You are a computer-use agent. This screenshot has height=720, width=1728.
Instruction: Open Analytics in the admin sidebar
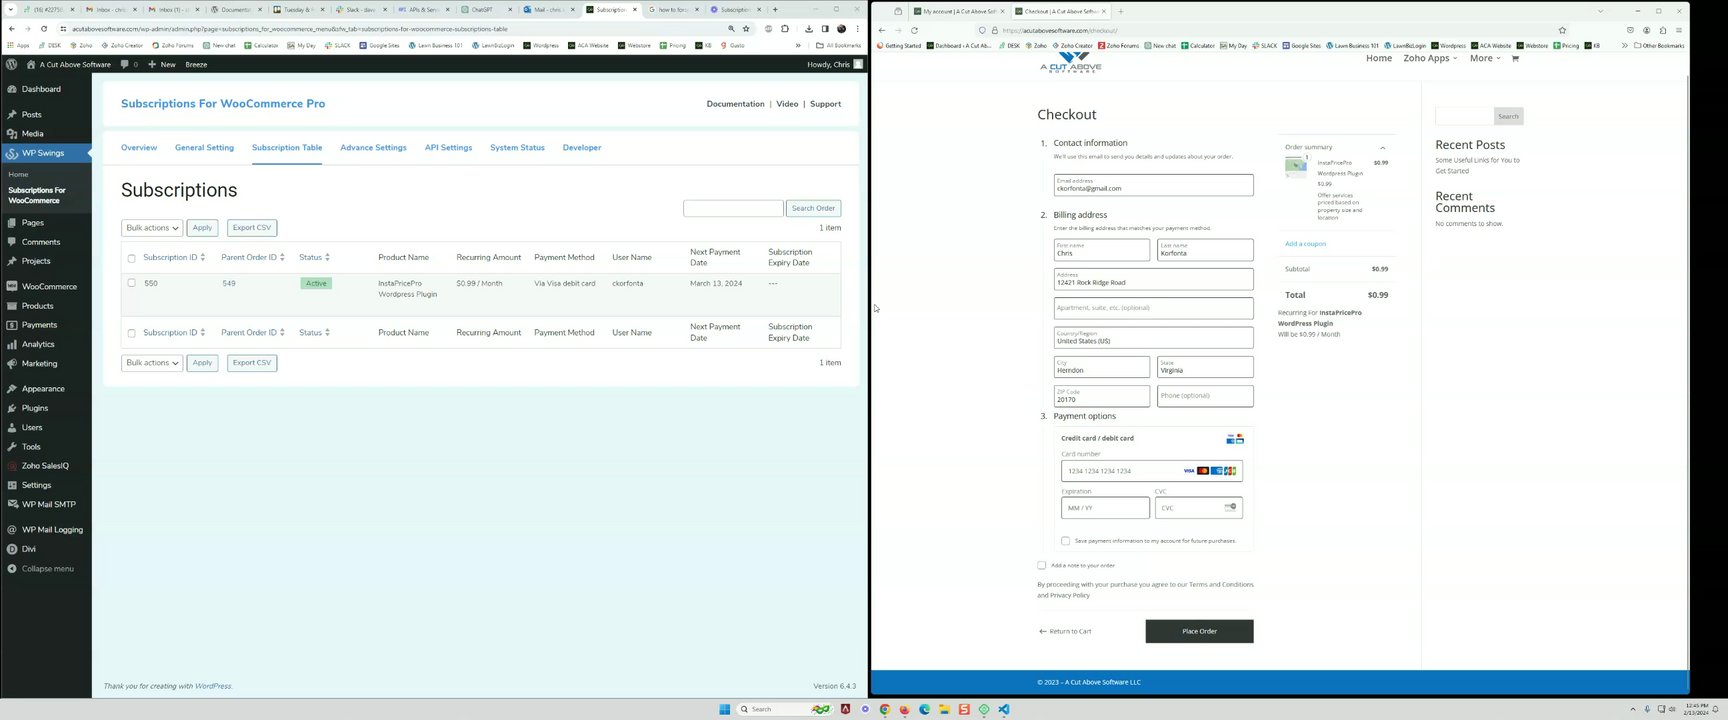[x=38, y=344]
